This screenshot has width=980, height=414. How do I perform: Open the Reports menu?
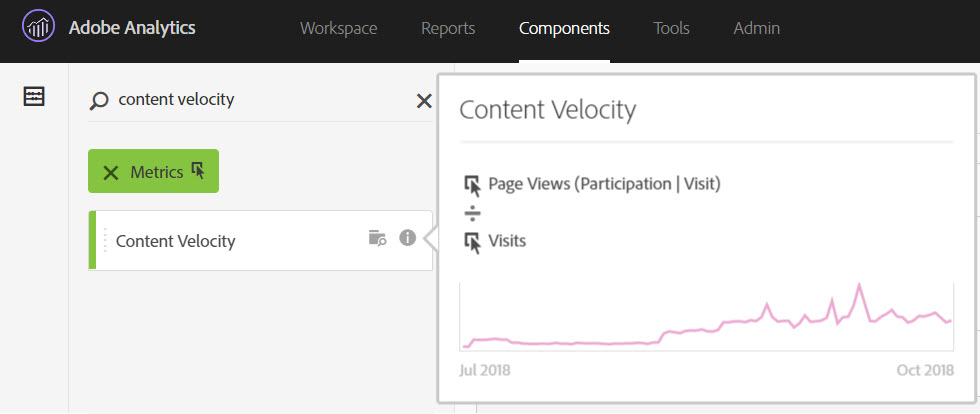click(x=448, y=28)
